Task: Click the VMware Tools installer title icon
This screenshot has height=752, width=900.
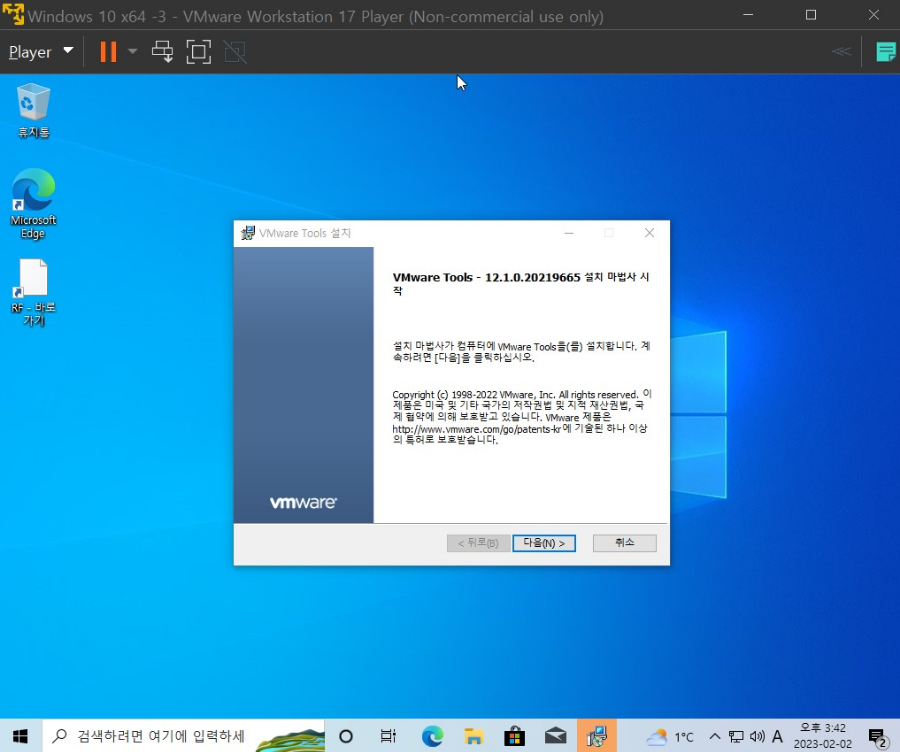Action: point(247,233)
